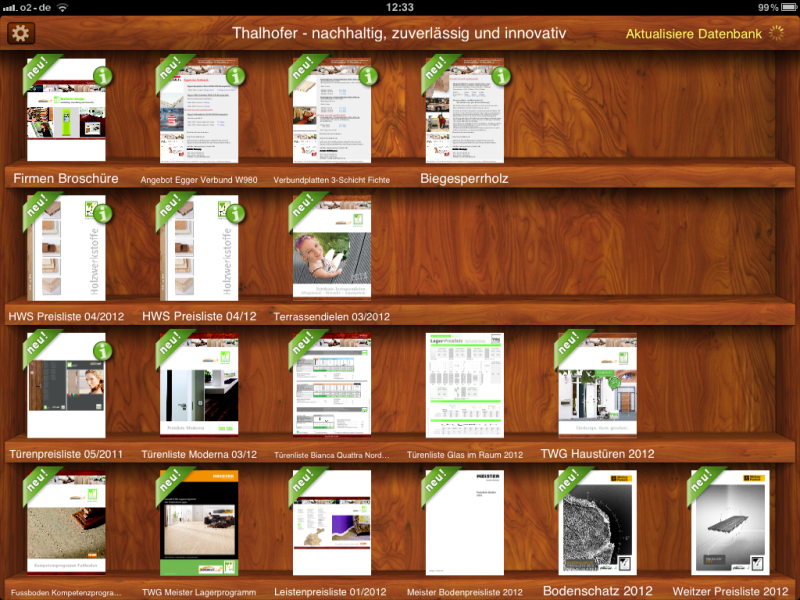800x600 pixels.
Task: Click the Aktualisiere Datenbank text
Action: (x=693, y=34)
